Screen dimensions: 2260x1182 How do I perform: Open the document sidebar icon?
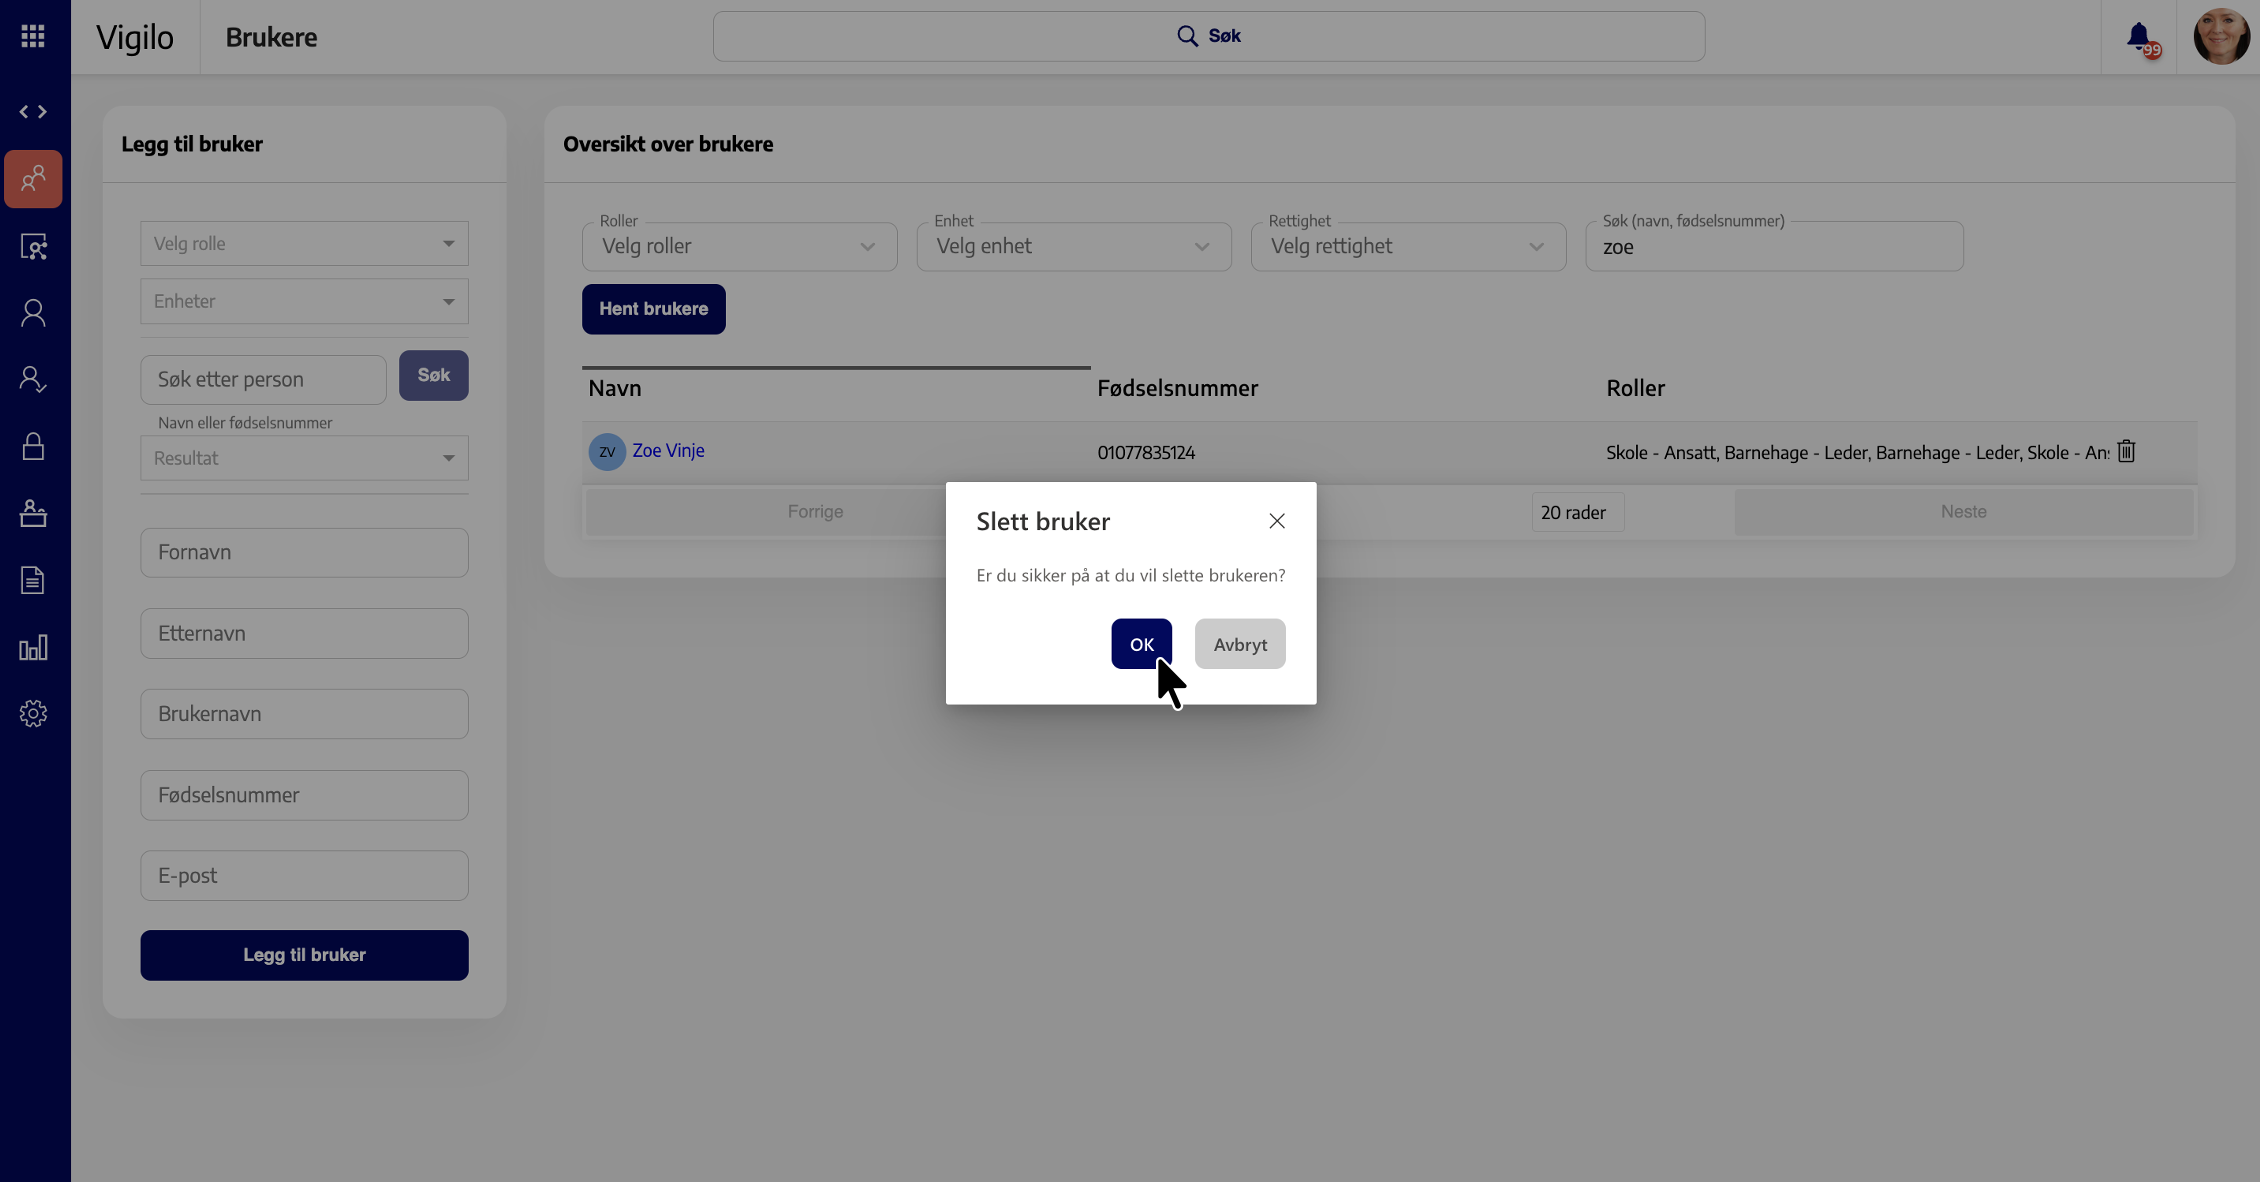point(33,580)
